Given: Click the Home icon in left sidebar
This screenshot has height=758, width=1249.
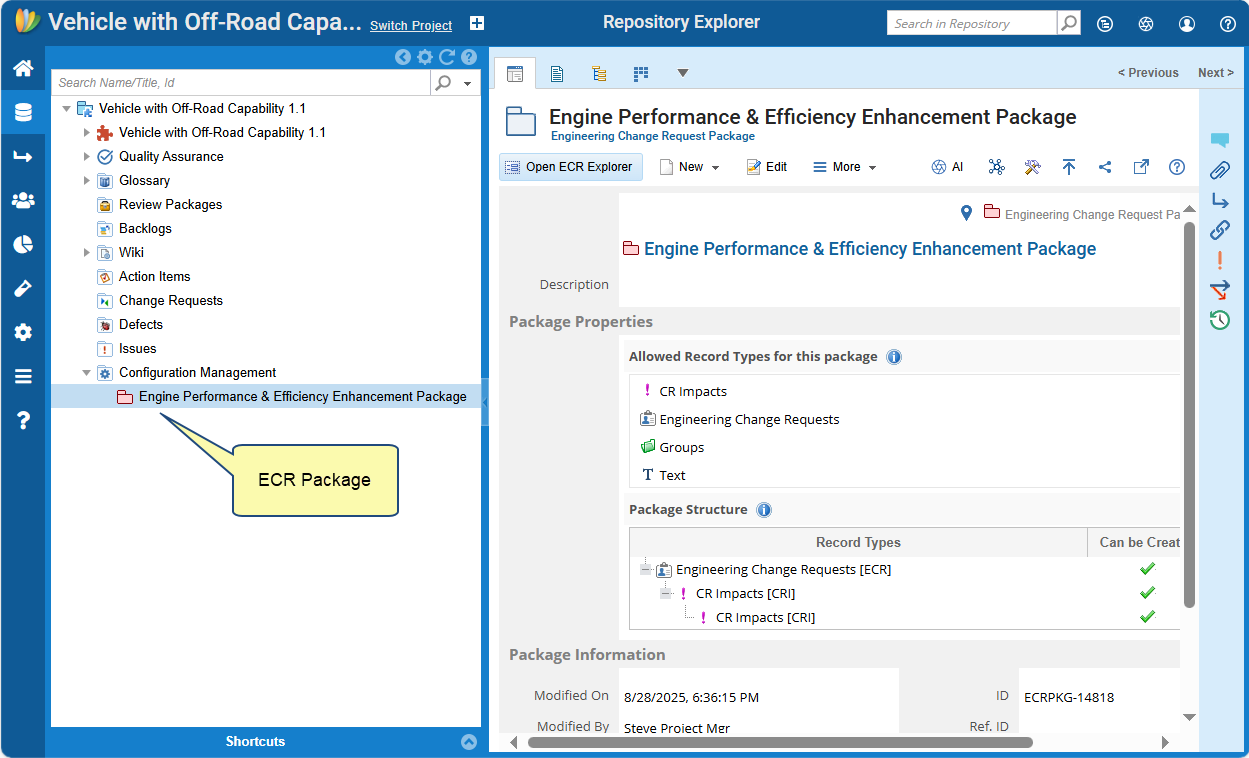Looking at the screenshot, I should pos(22,68).
